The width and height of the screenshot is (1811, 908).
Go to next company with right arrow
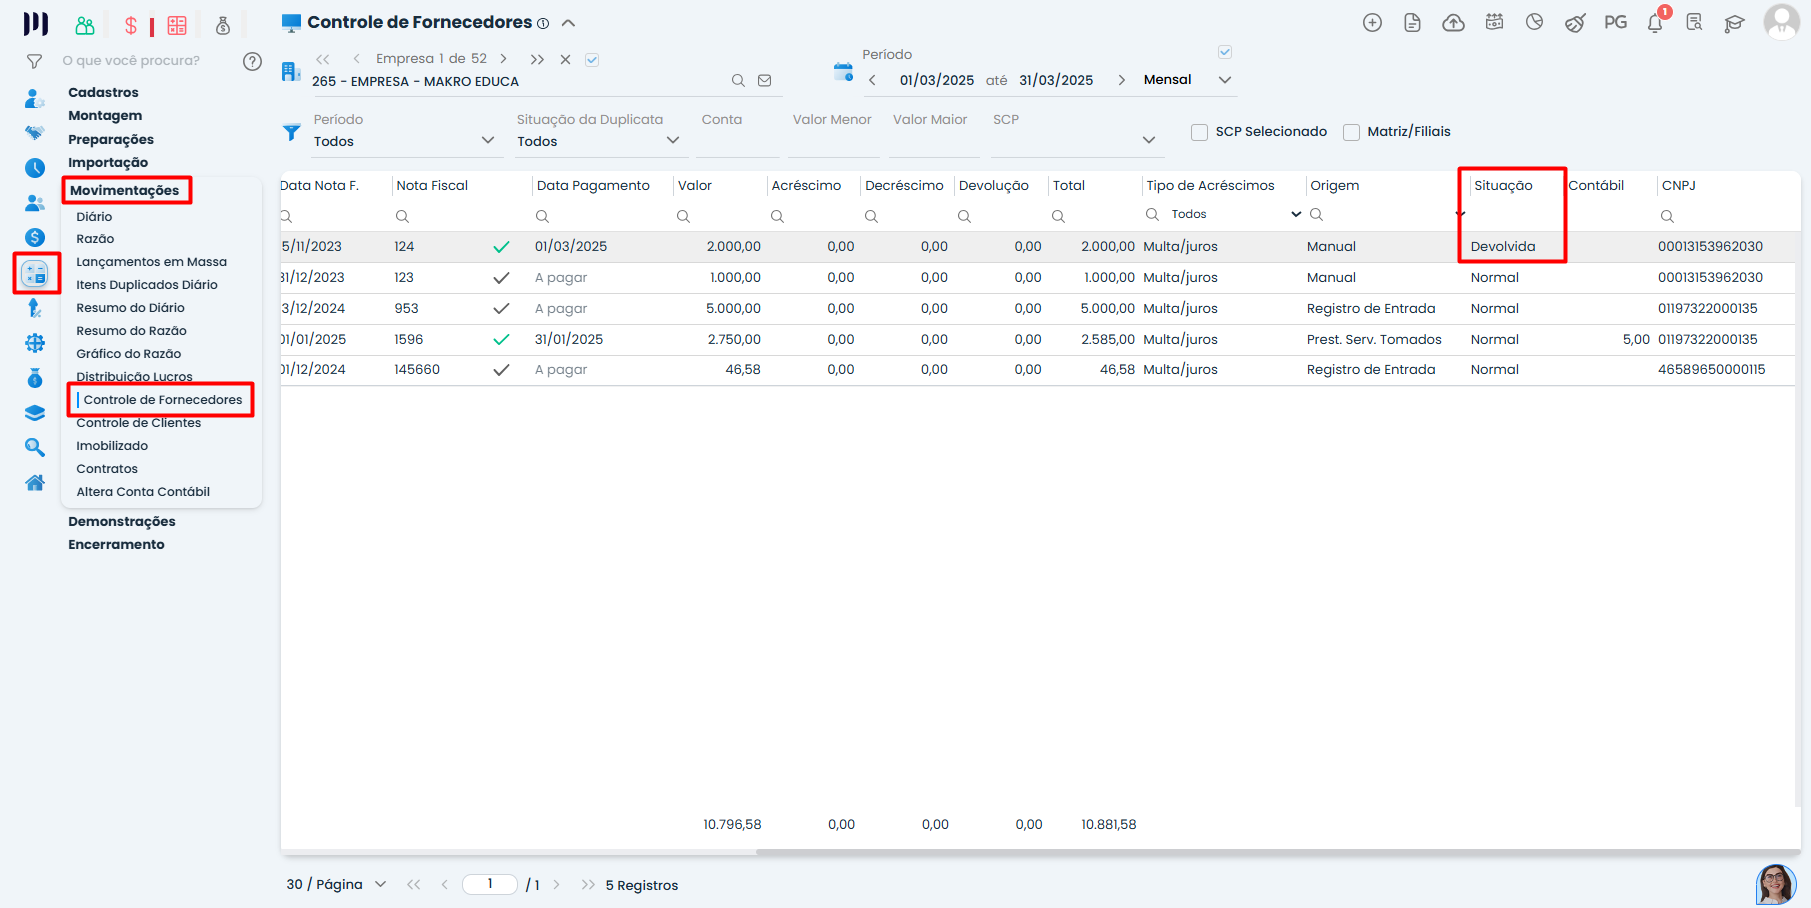[503, 59]
